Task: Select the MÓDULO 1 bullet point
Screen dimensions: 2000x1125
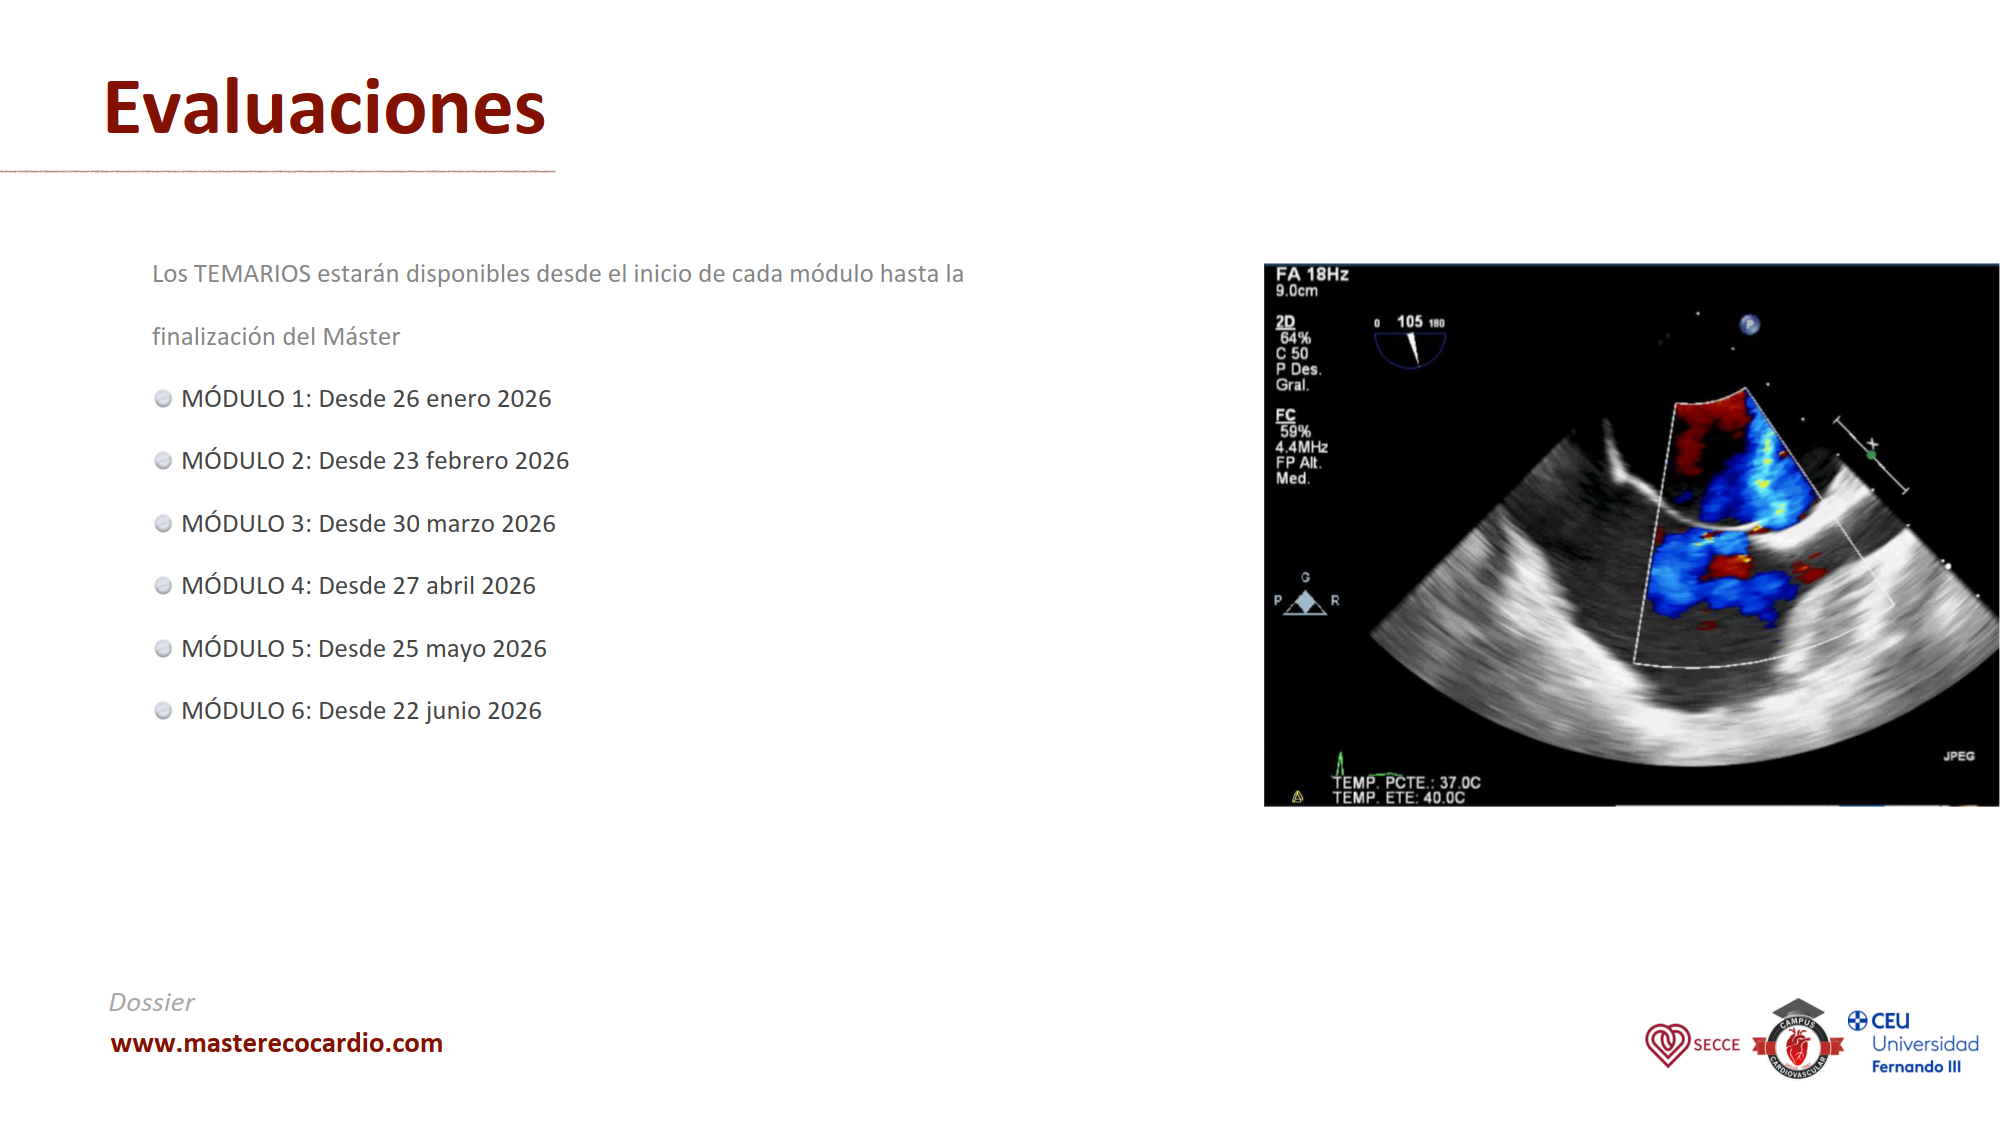Action: point(163,399)
